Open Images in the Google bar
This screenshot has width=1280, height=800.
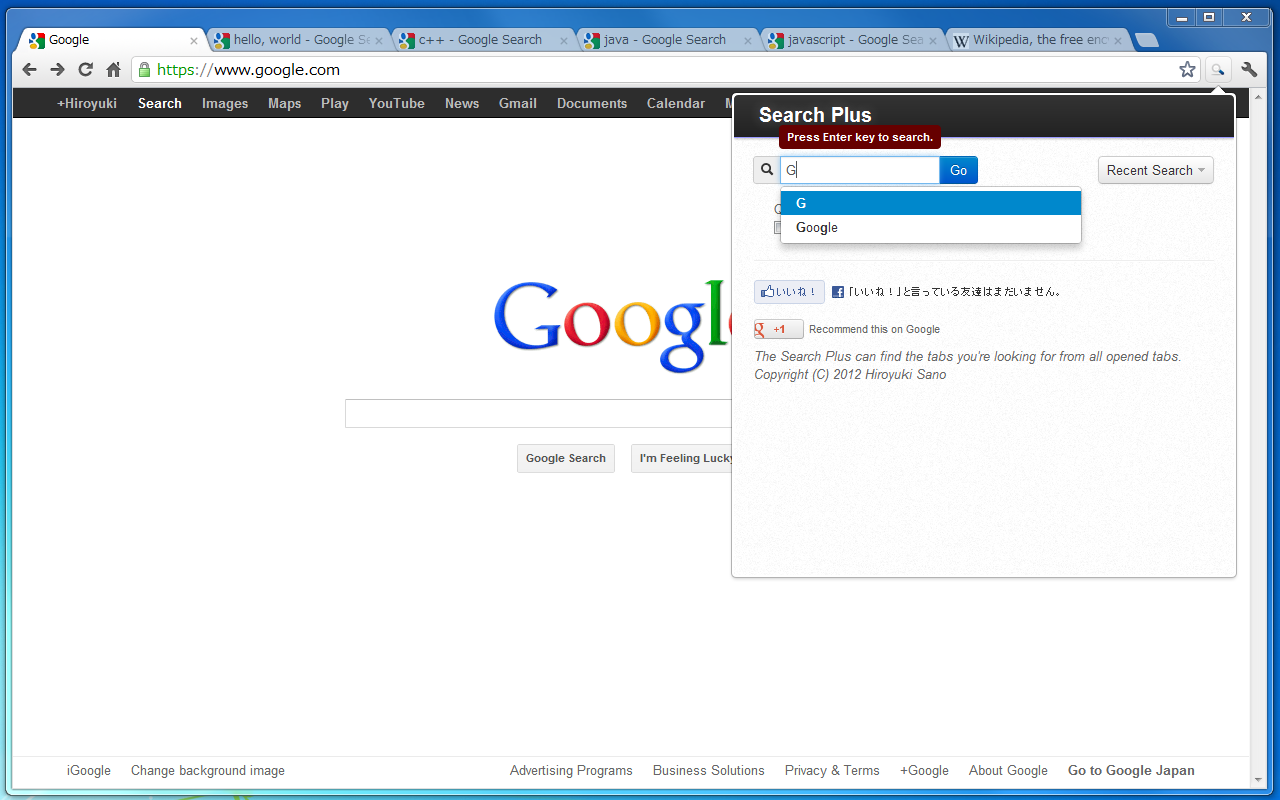click(x=225, y=103)
